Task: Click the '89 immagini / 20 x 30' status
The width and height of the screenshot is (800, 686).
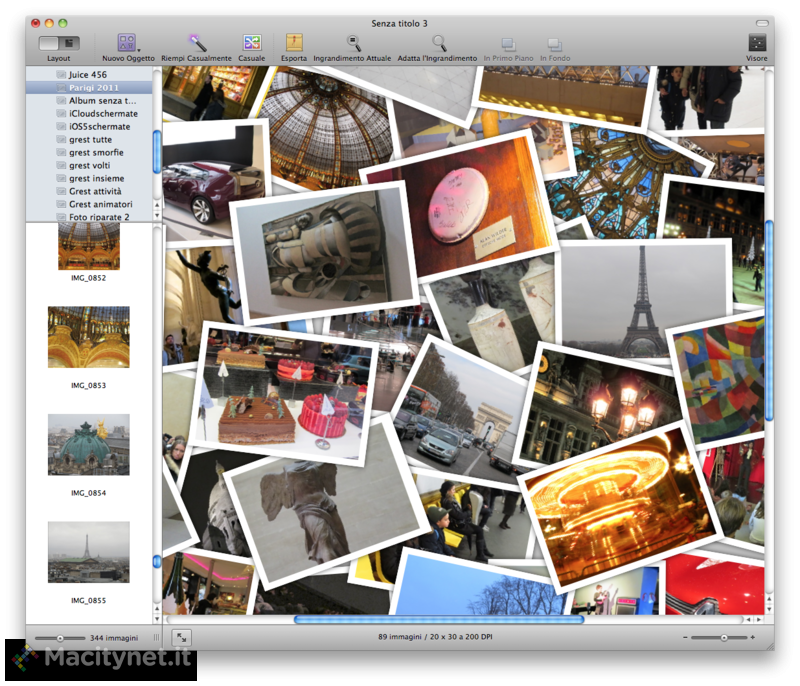Action: [x=435, y=637]
